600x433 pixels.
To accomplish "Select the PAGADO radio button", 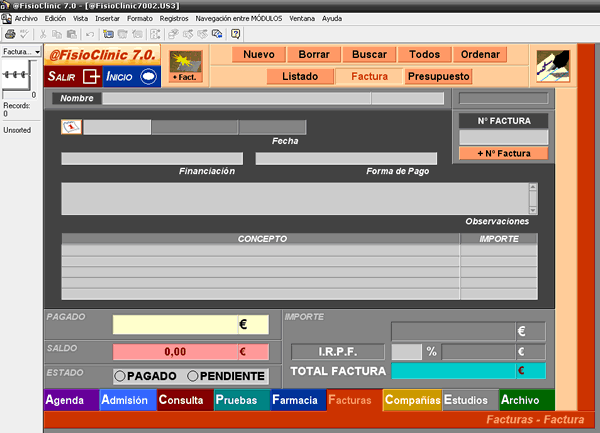I will [x=120, y=376].
